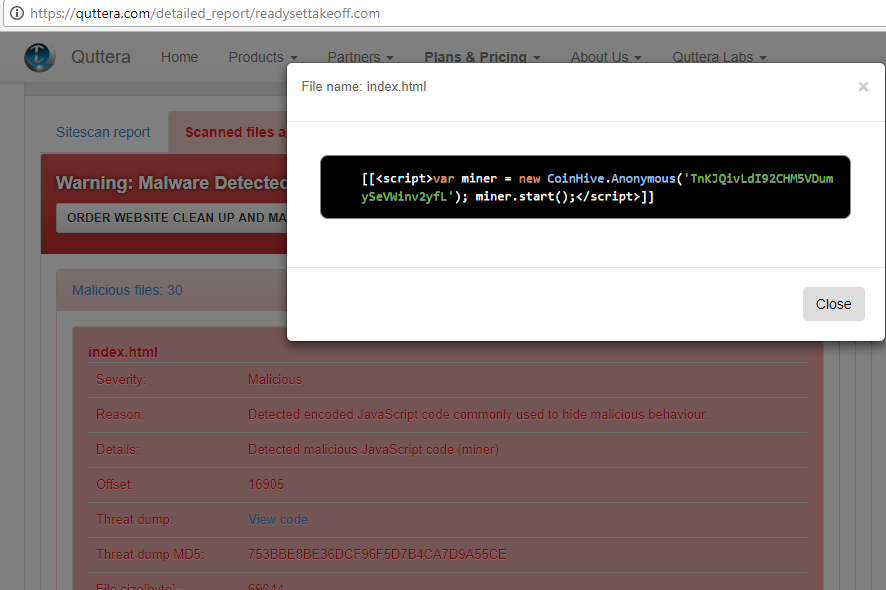
Task: Click the code snippet box in dialog
Action: [x=585, y=187]
